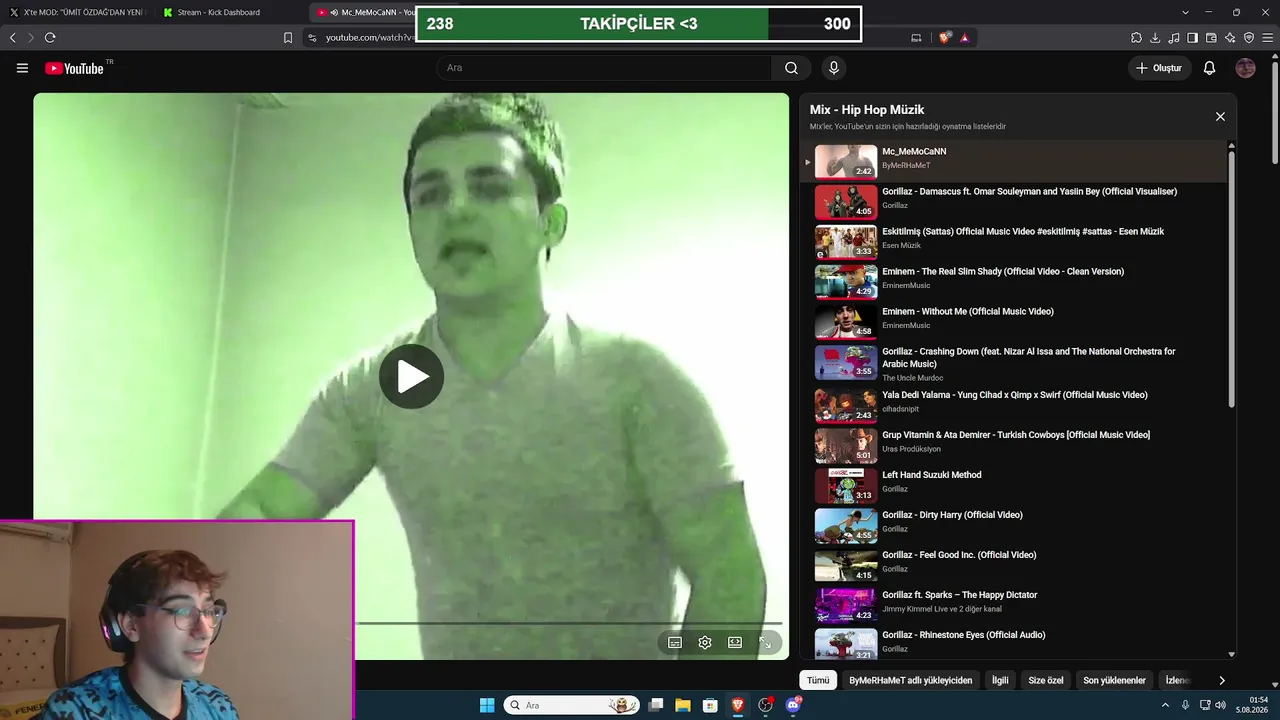Image resolution: width=1280 pixels, height=720 pixels.
Task: Play the video with the center play button
Action: 411,377
